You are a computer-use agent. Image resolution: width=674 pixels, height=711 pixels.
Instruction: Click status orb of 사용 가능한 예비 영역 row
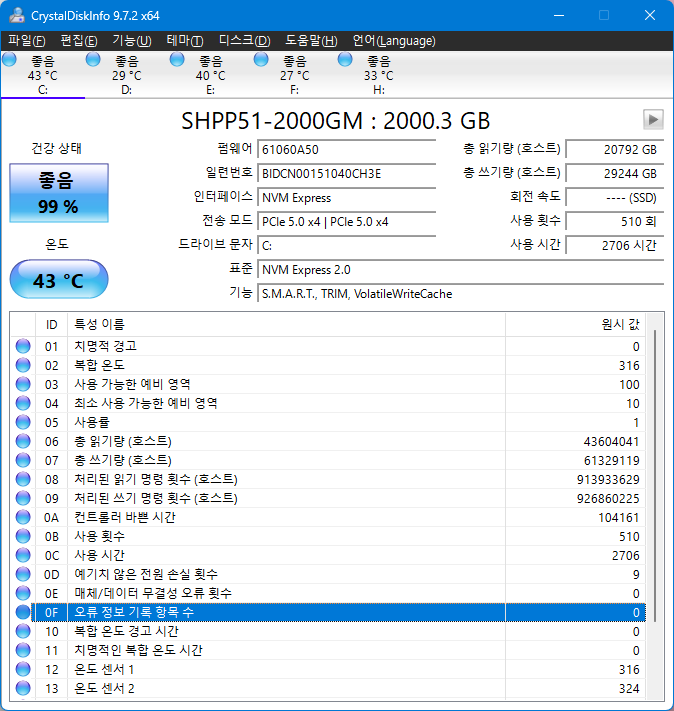pyautogui.click(x=23, y=385)
